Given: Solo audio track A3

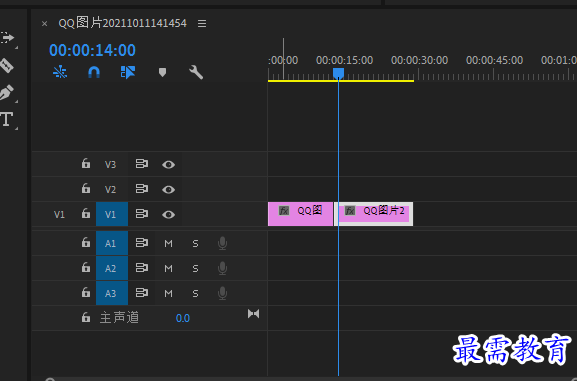Looking at the screenshot, I should click(195, 294).
